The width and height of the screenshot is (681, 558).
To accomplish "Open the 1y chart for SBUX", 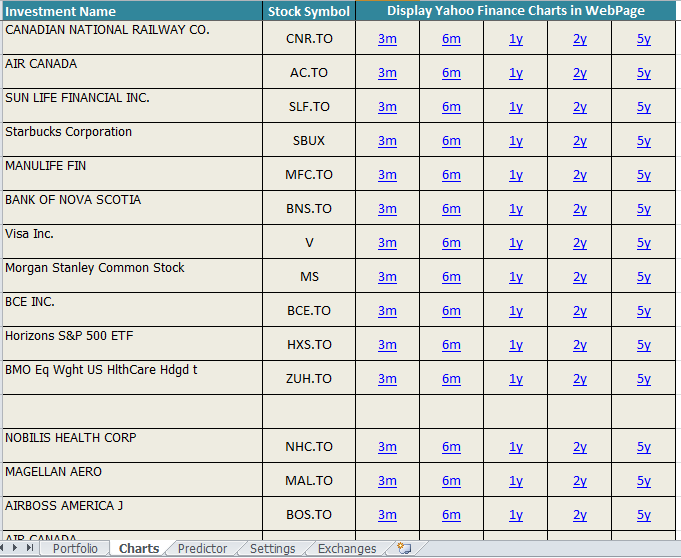I will tap(516, 141).
